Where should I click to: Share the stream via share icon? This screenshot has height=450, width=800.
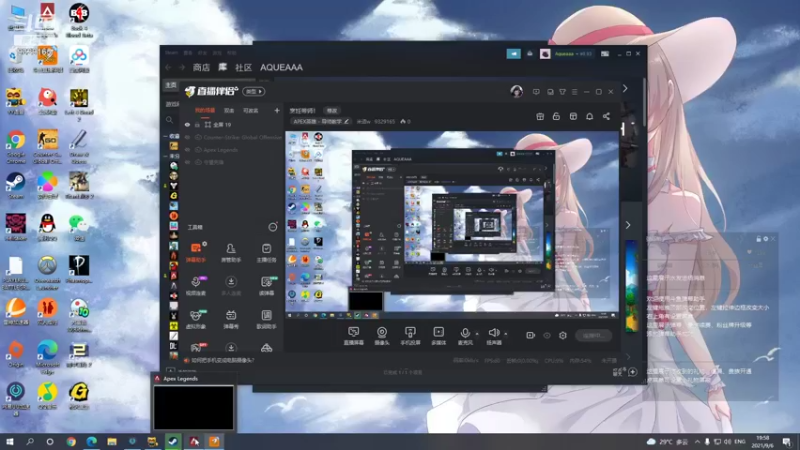606,116
